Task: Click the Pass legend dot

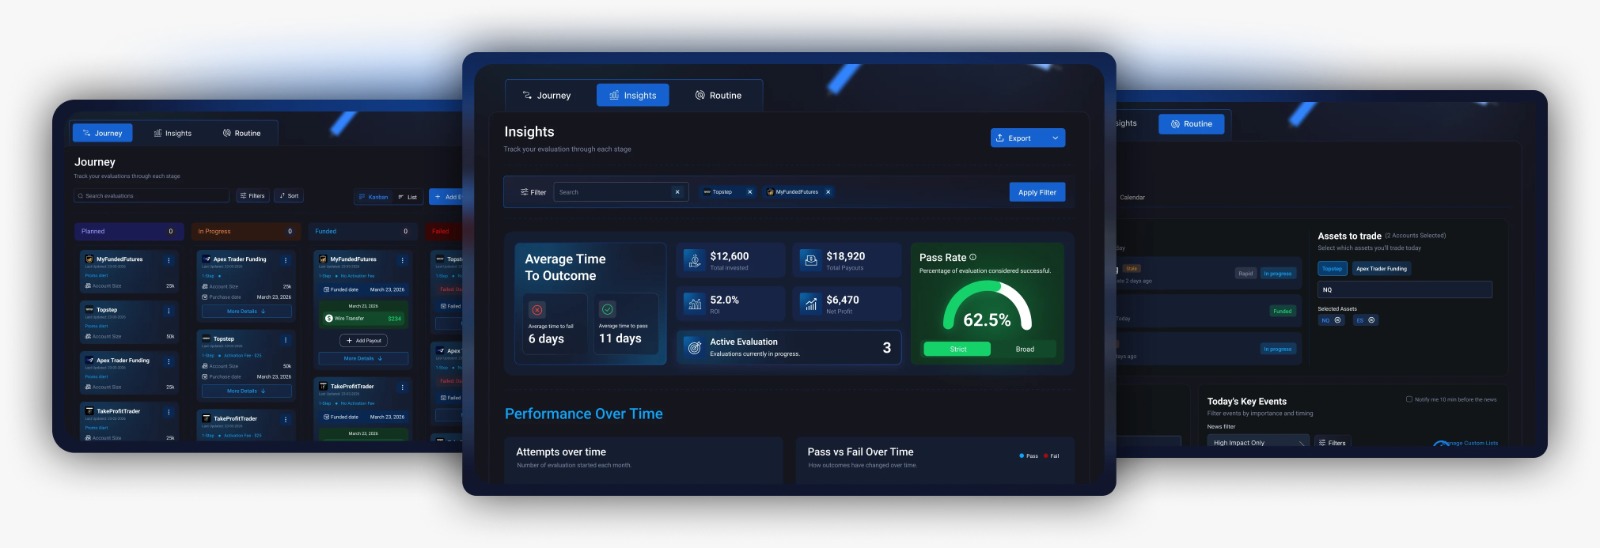Action: pyautogui.click(x=1021, y=456)
